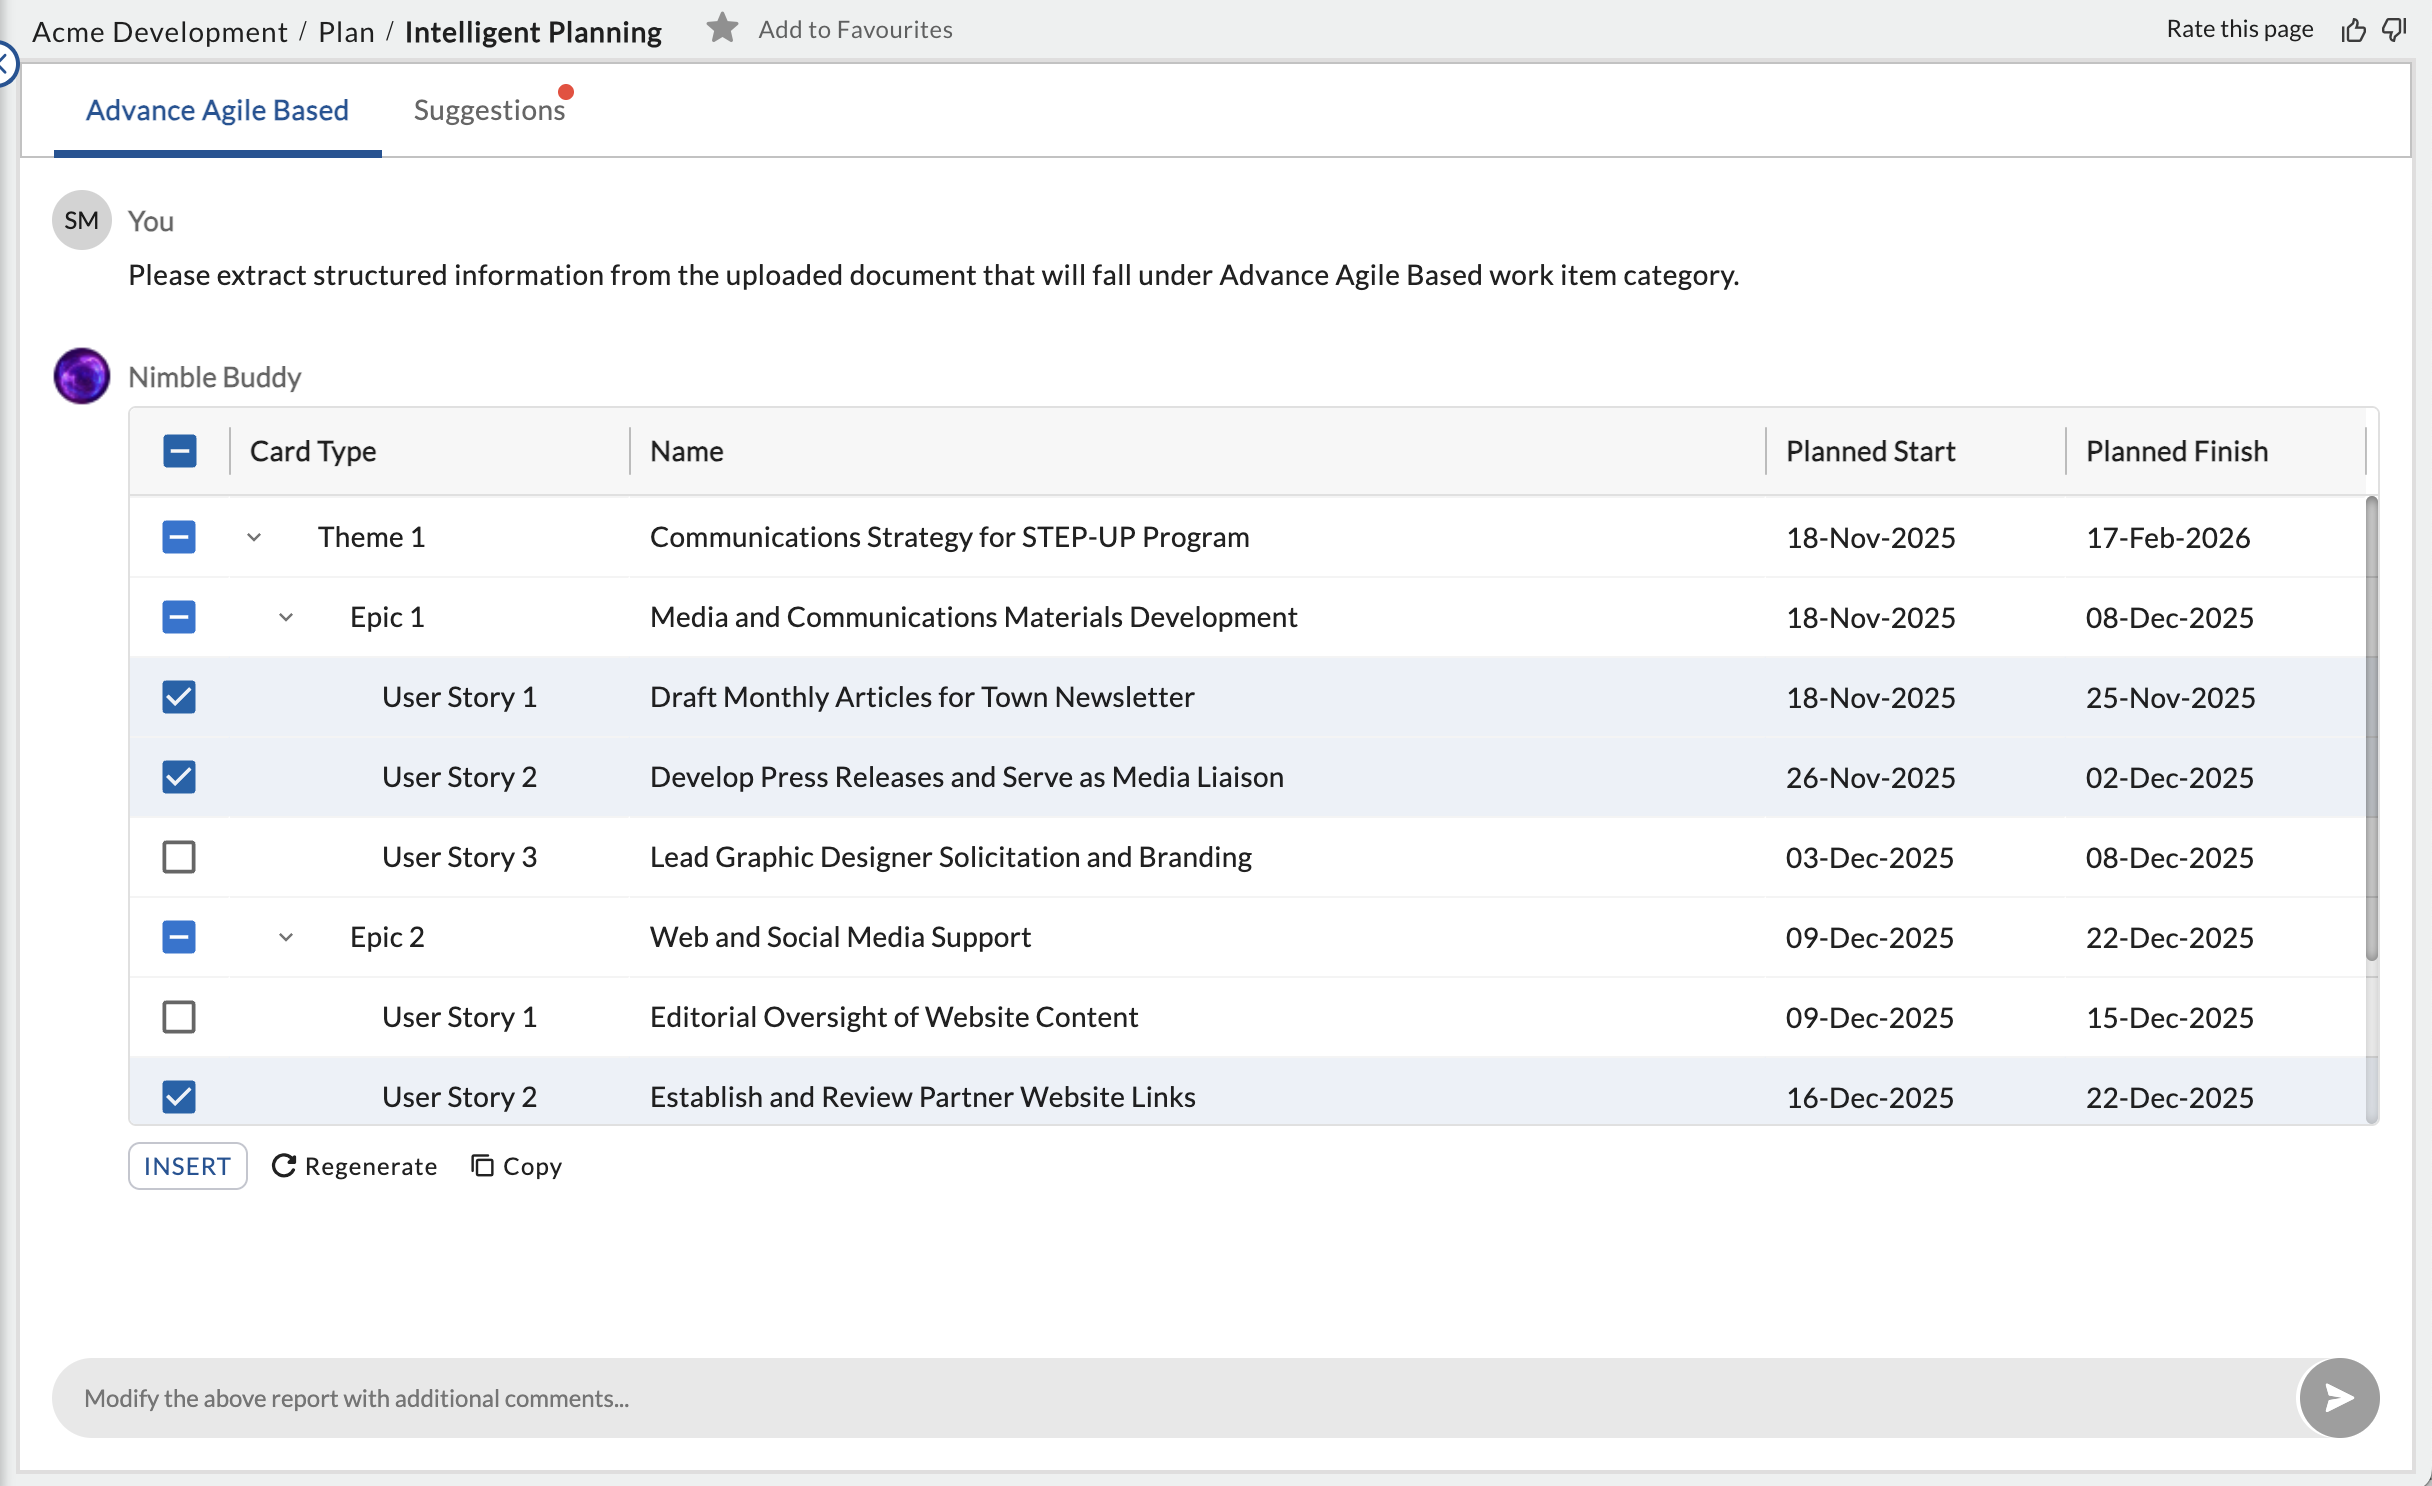Click the Theme 1 card type label
Viewport: 2432px width, 1486px height.
coord(371,537)
